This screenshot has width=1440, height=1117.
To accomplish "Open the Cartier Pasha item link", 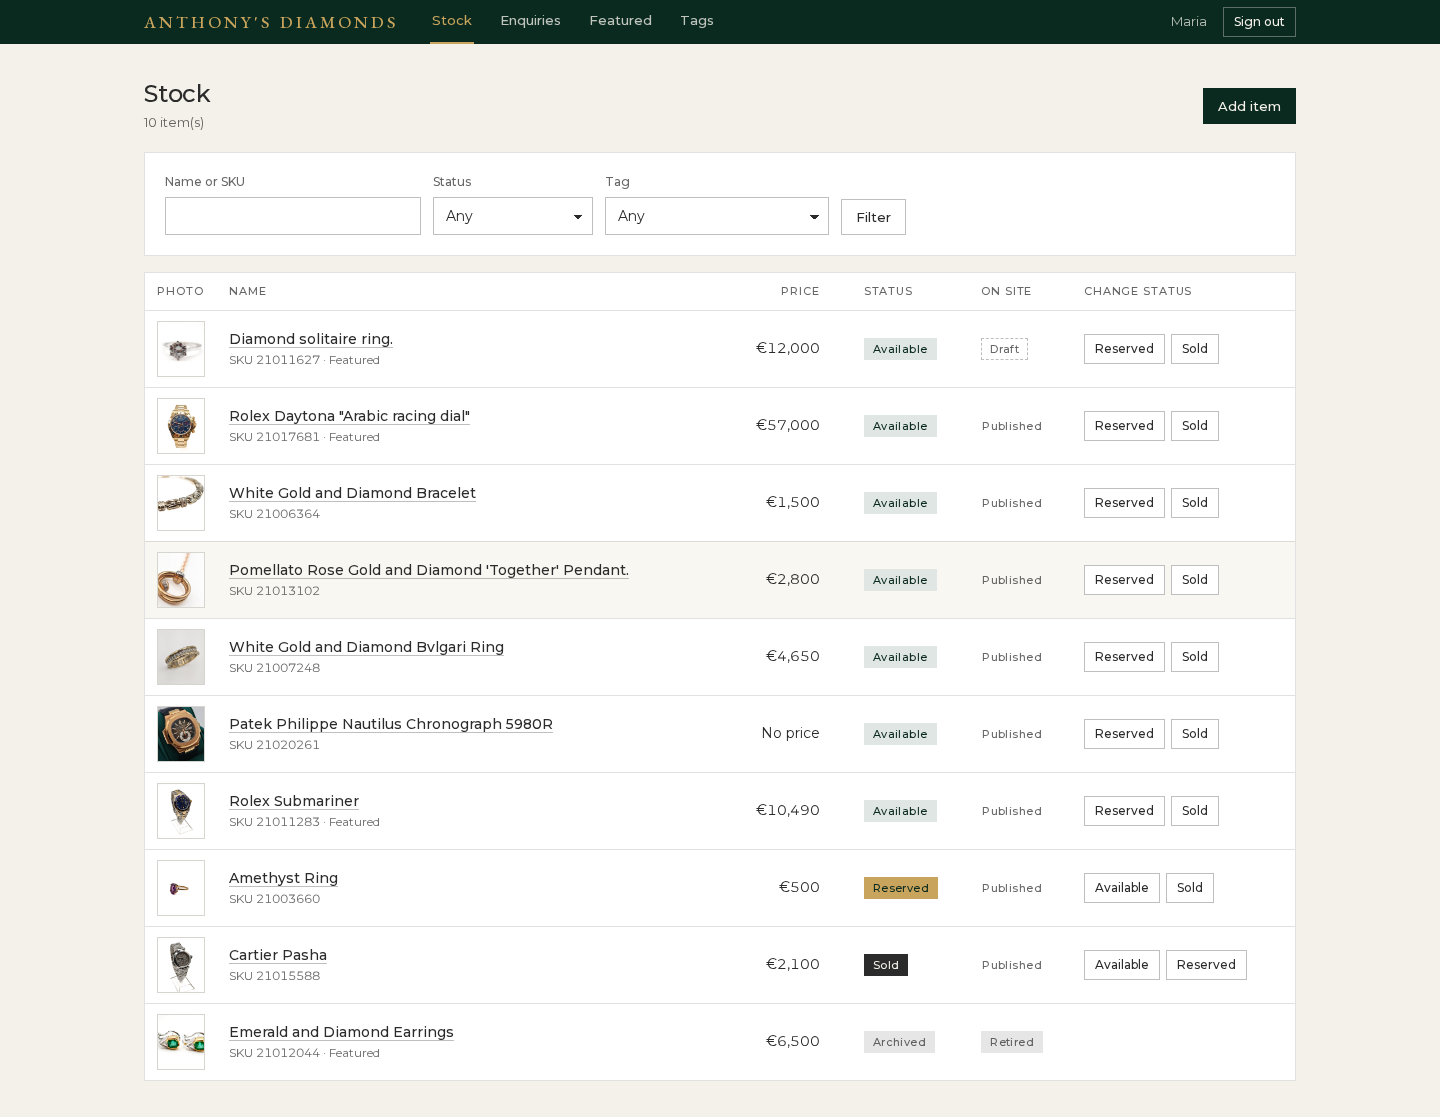I will 278,955.
